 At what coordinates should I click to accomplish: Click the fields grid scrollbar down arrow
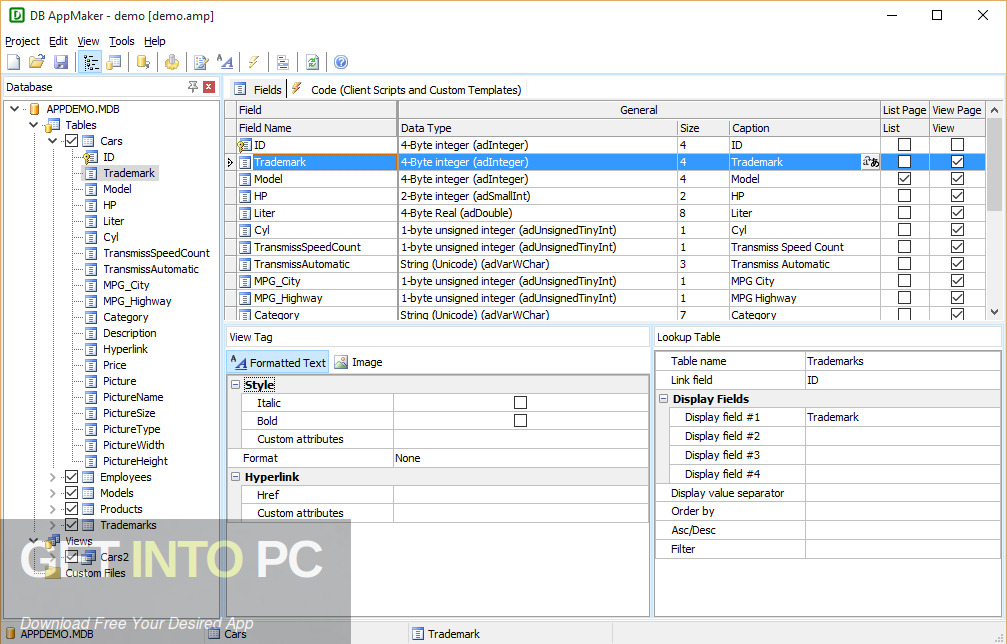994,312
